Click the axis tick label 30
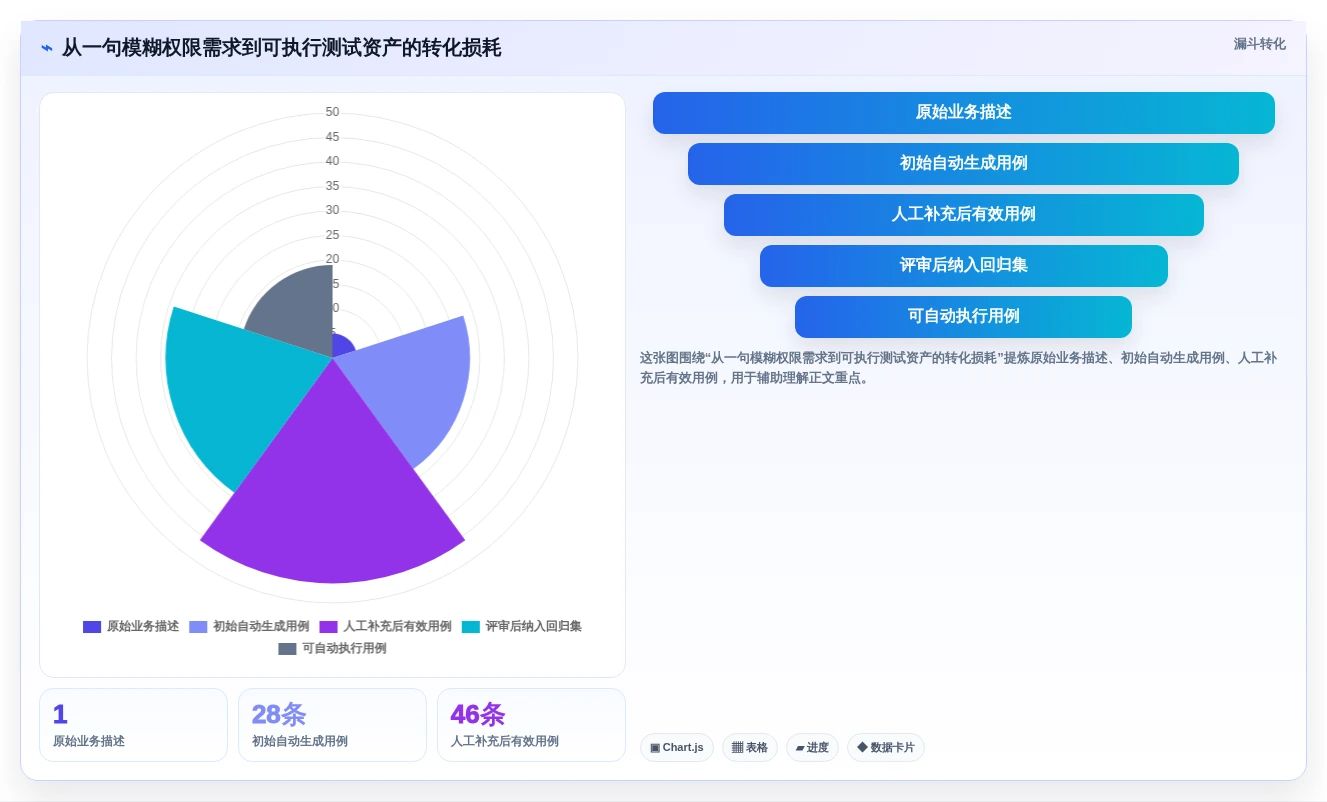Viewport: 1327px width, 802px height. tap(332, 211)
